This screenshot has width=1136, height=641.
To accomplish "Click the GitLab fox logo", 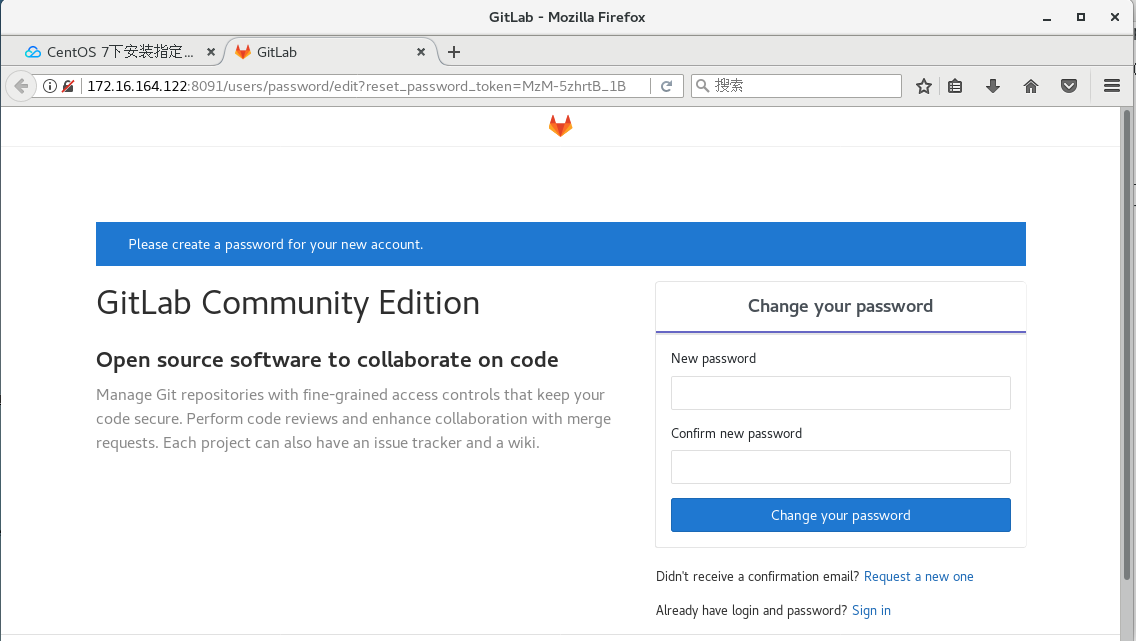I will [x=560, y=126].
